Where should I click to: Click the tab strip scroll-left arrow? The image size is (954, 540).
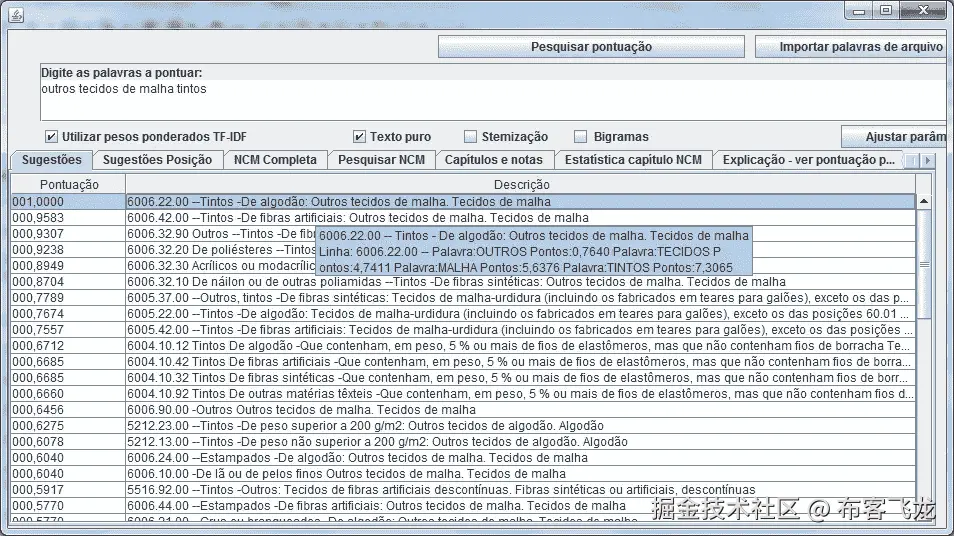tap(912, 161)
